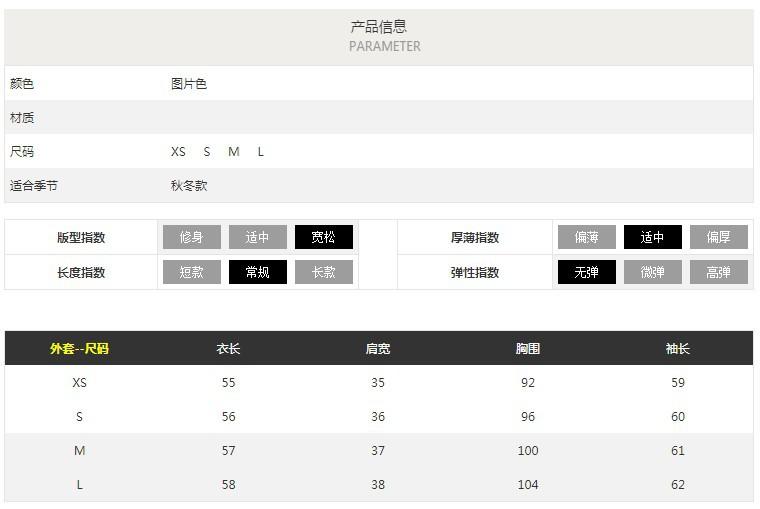Click the 产品信息 heading
The image size is (760, 509).
[379, 27]
